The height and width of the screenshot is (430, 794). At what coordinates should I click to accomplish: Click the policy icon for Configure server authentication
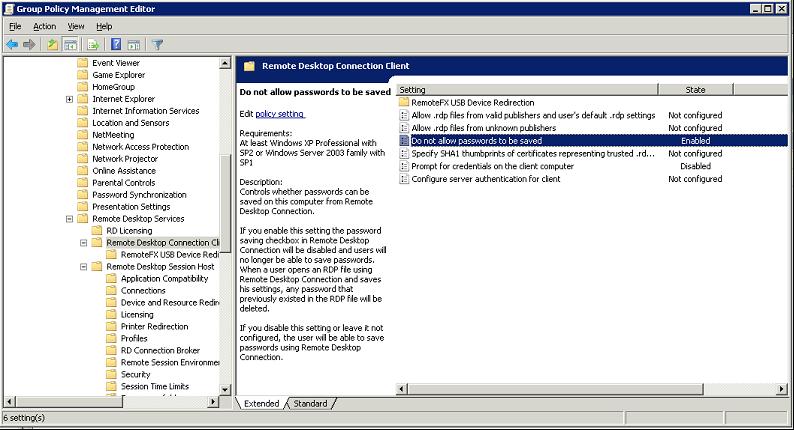(x=404, y=179)
